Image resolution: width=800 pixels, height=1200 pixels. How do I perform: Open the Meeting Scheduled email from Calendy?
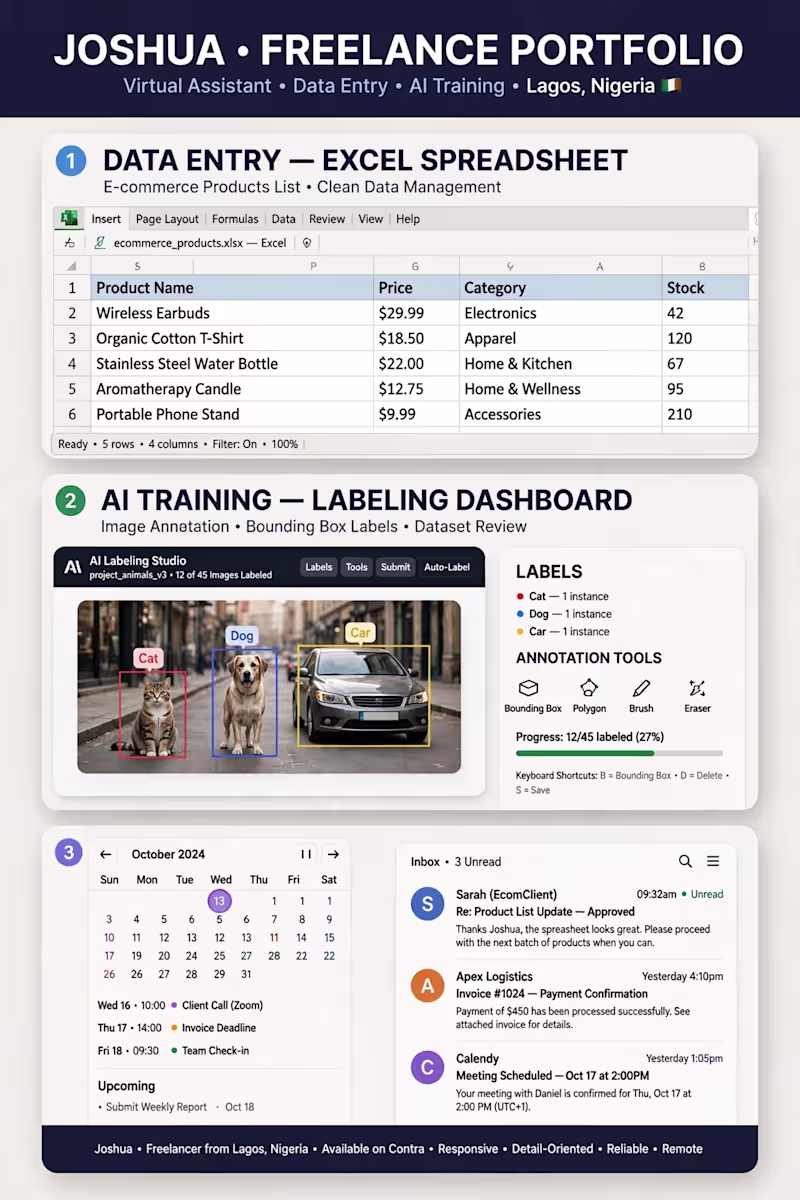(569, 1082)
